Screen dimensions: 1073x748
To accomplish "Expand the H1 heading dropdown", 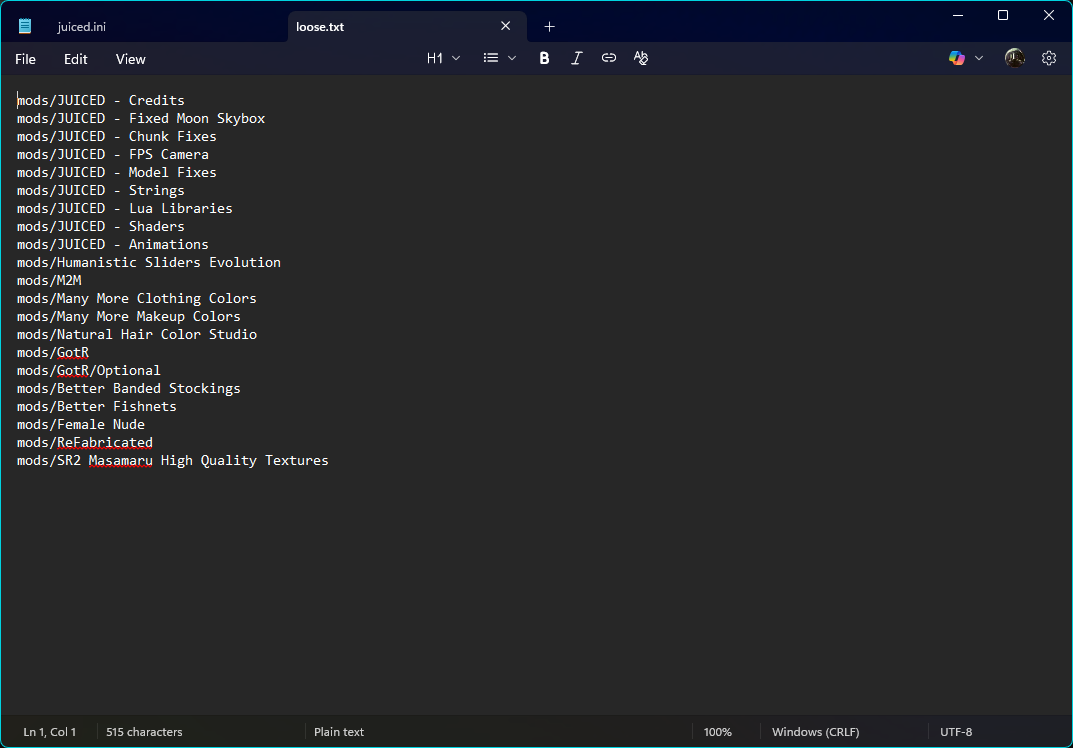I will click(x=443, y=59).
